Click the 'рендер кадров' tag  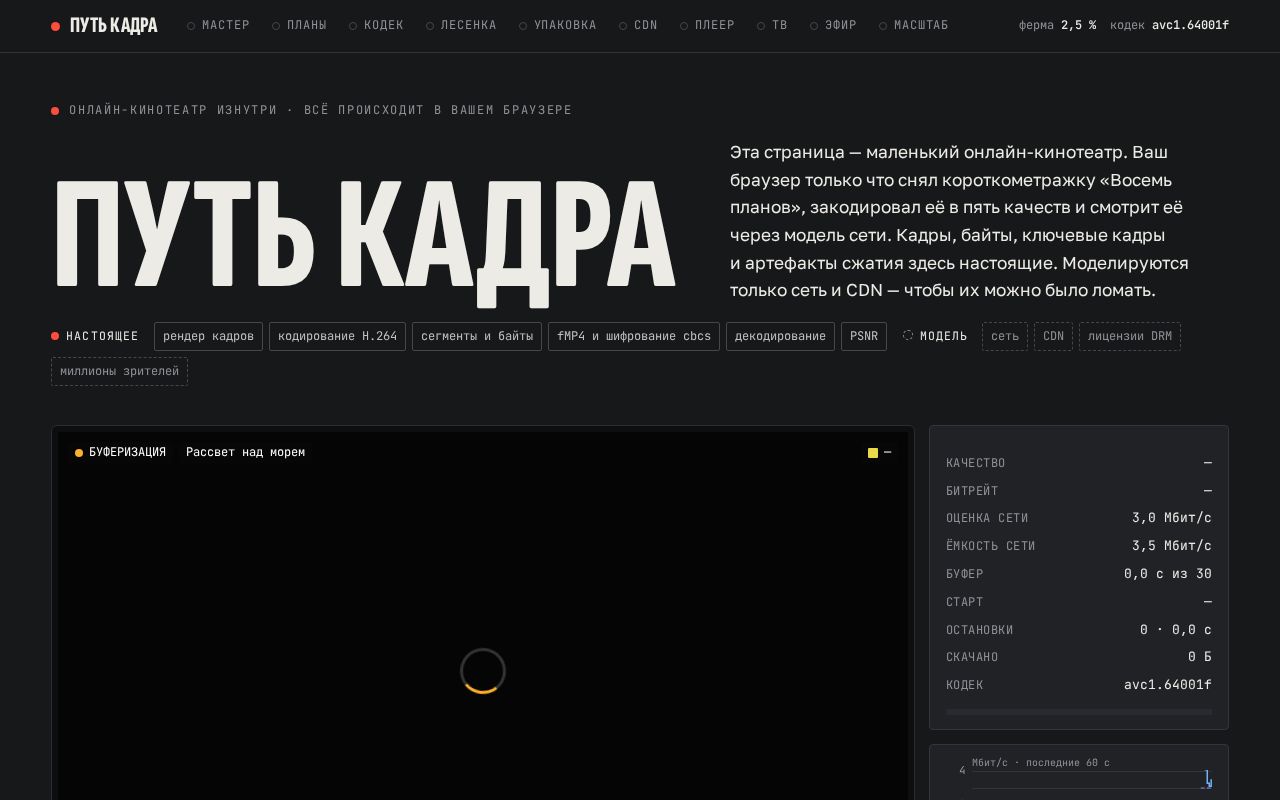tap(208, 336)
